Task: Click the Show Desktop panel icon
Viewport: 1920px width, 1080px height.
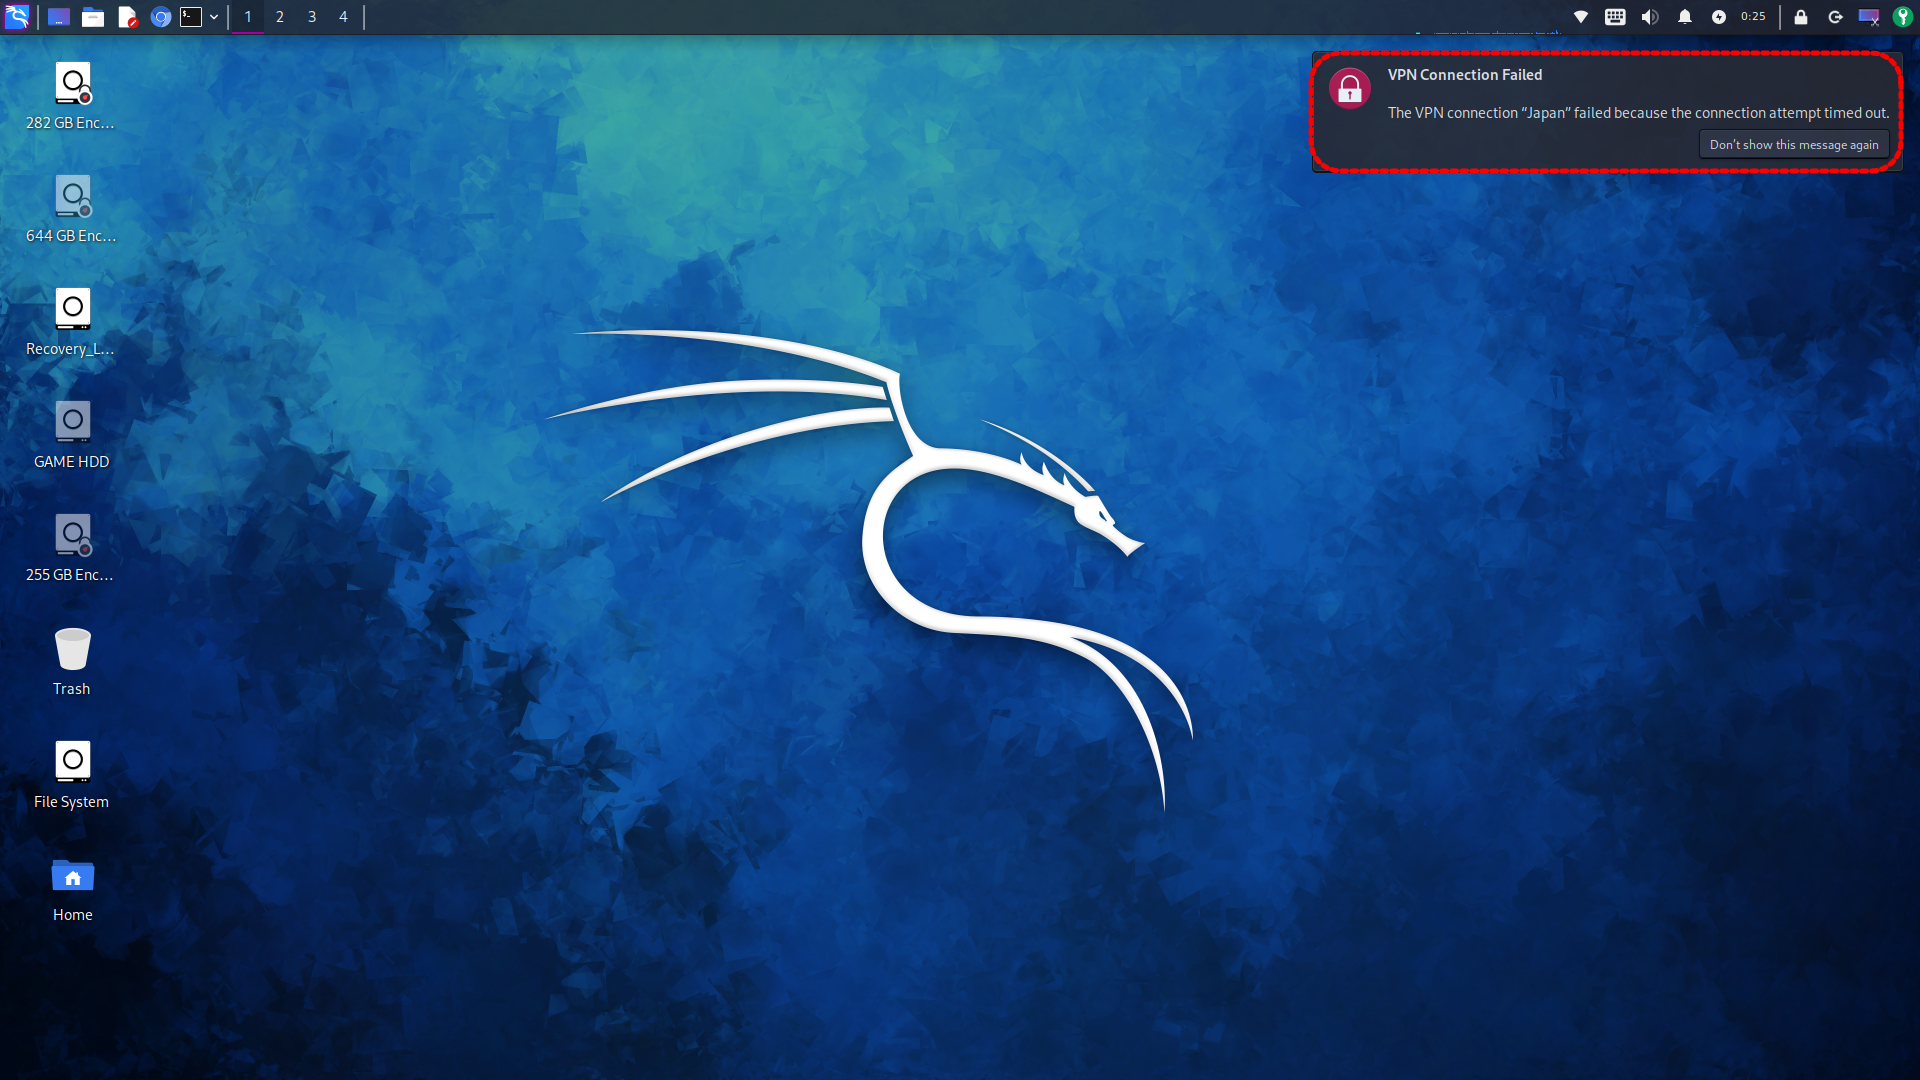Action: click(59, 17)
